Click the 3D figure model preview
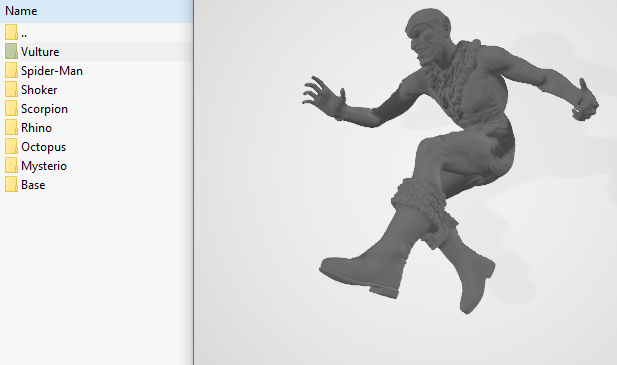Viewport: 617px width, 365px height. pyautogui.click(x=451, y=161)
